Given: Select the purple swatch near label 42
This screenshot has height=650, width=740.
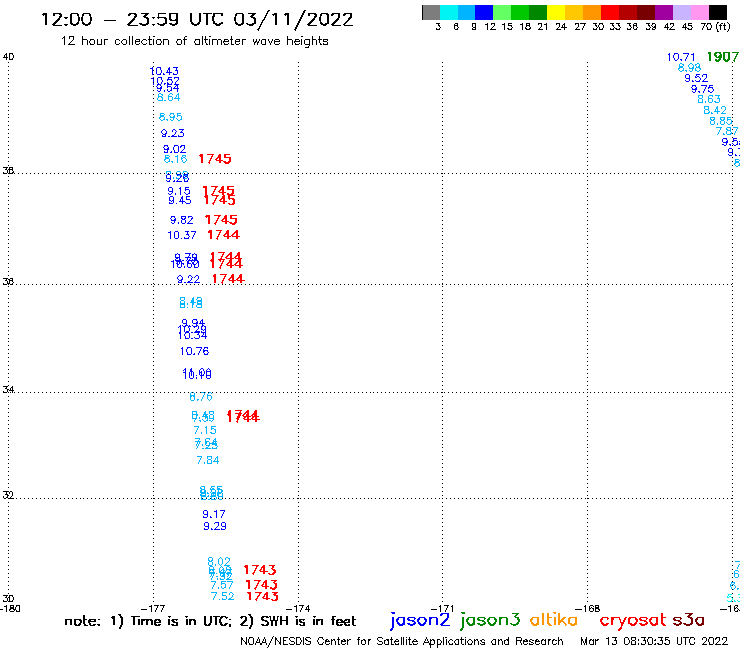Looking at the screenshot, I should point(664,13).
